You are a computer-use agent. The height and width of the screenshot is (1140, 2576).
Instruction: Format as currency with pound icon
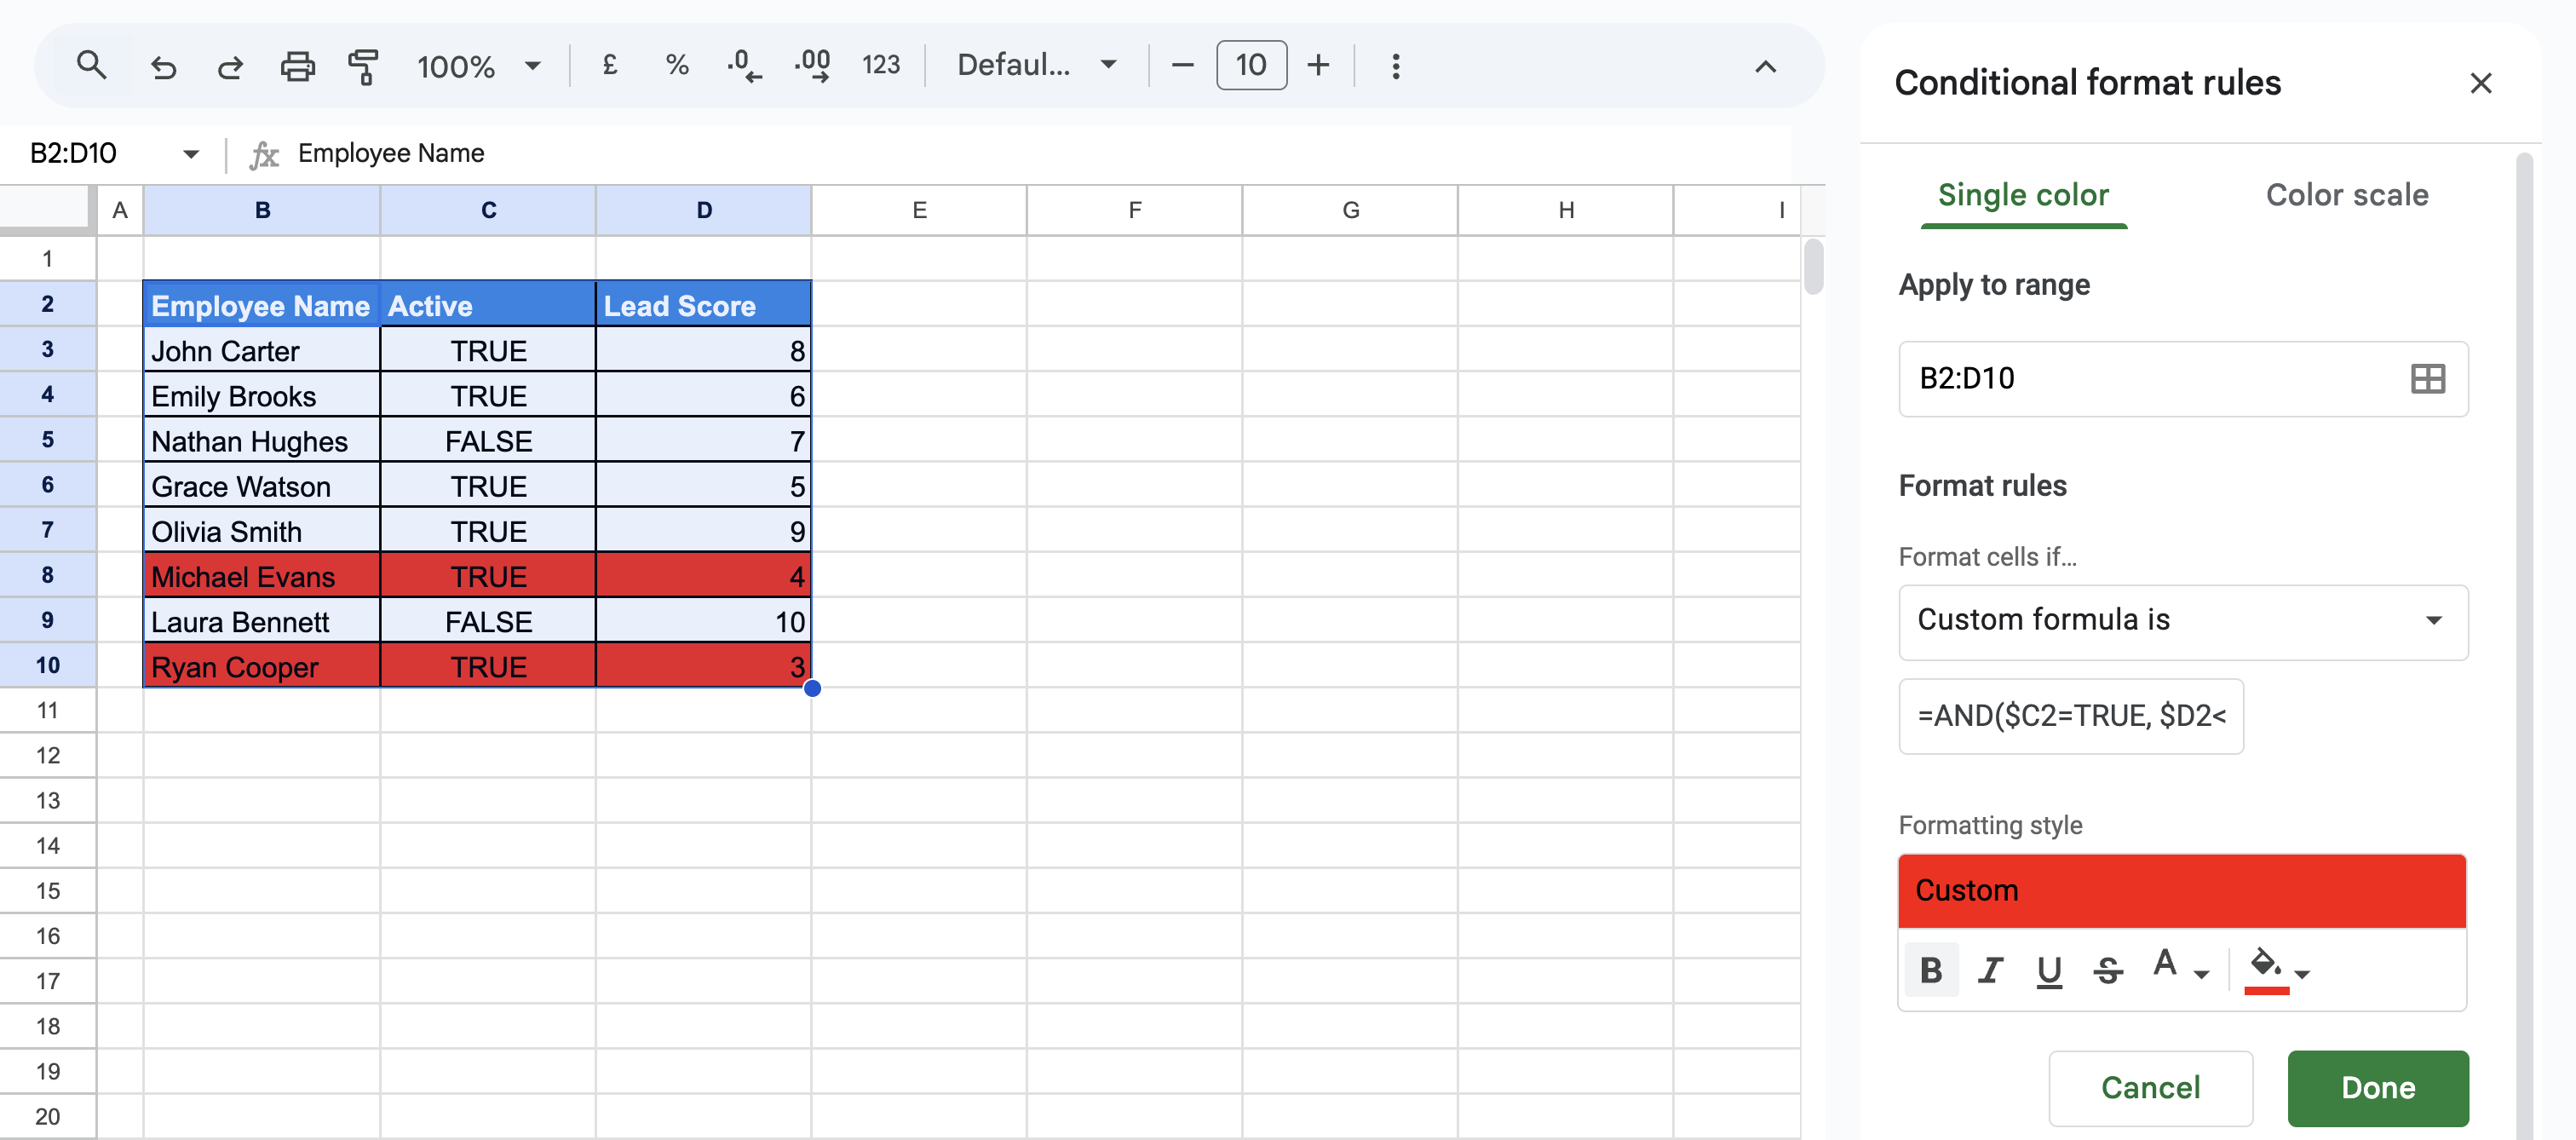(x=609, y=66)
